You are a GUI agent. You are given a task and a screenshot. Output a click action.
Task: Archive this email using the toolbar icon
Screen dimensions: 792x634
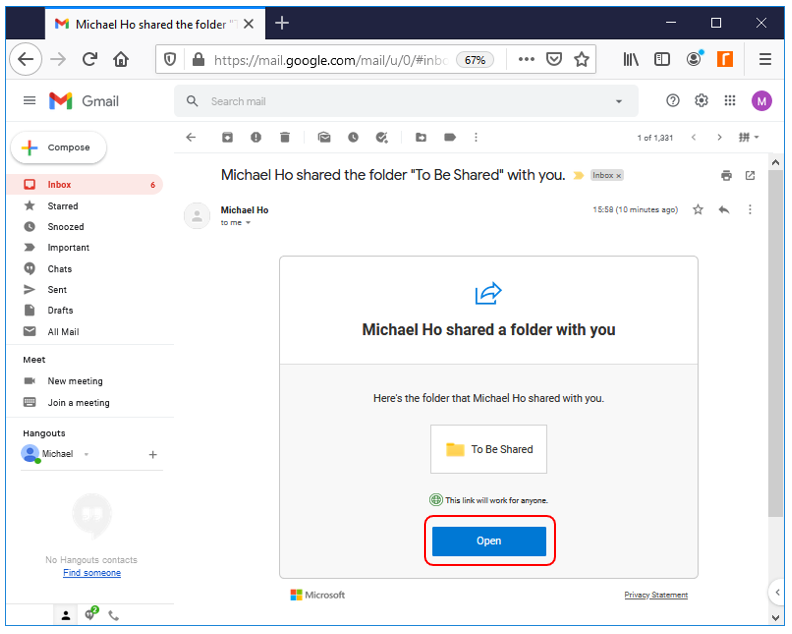227,137
